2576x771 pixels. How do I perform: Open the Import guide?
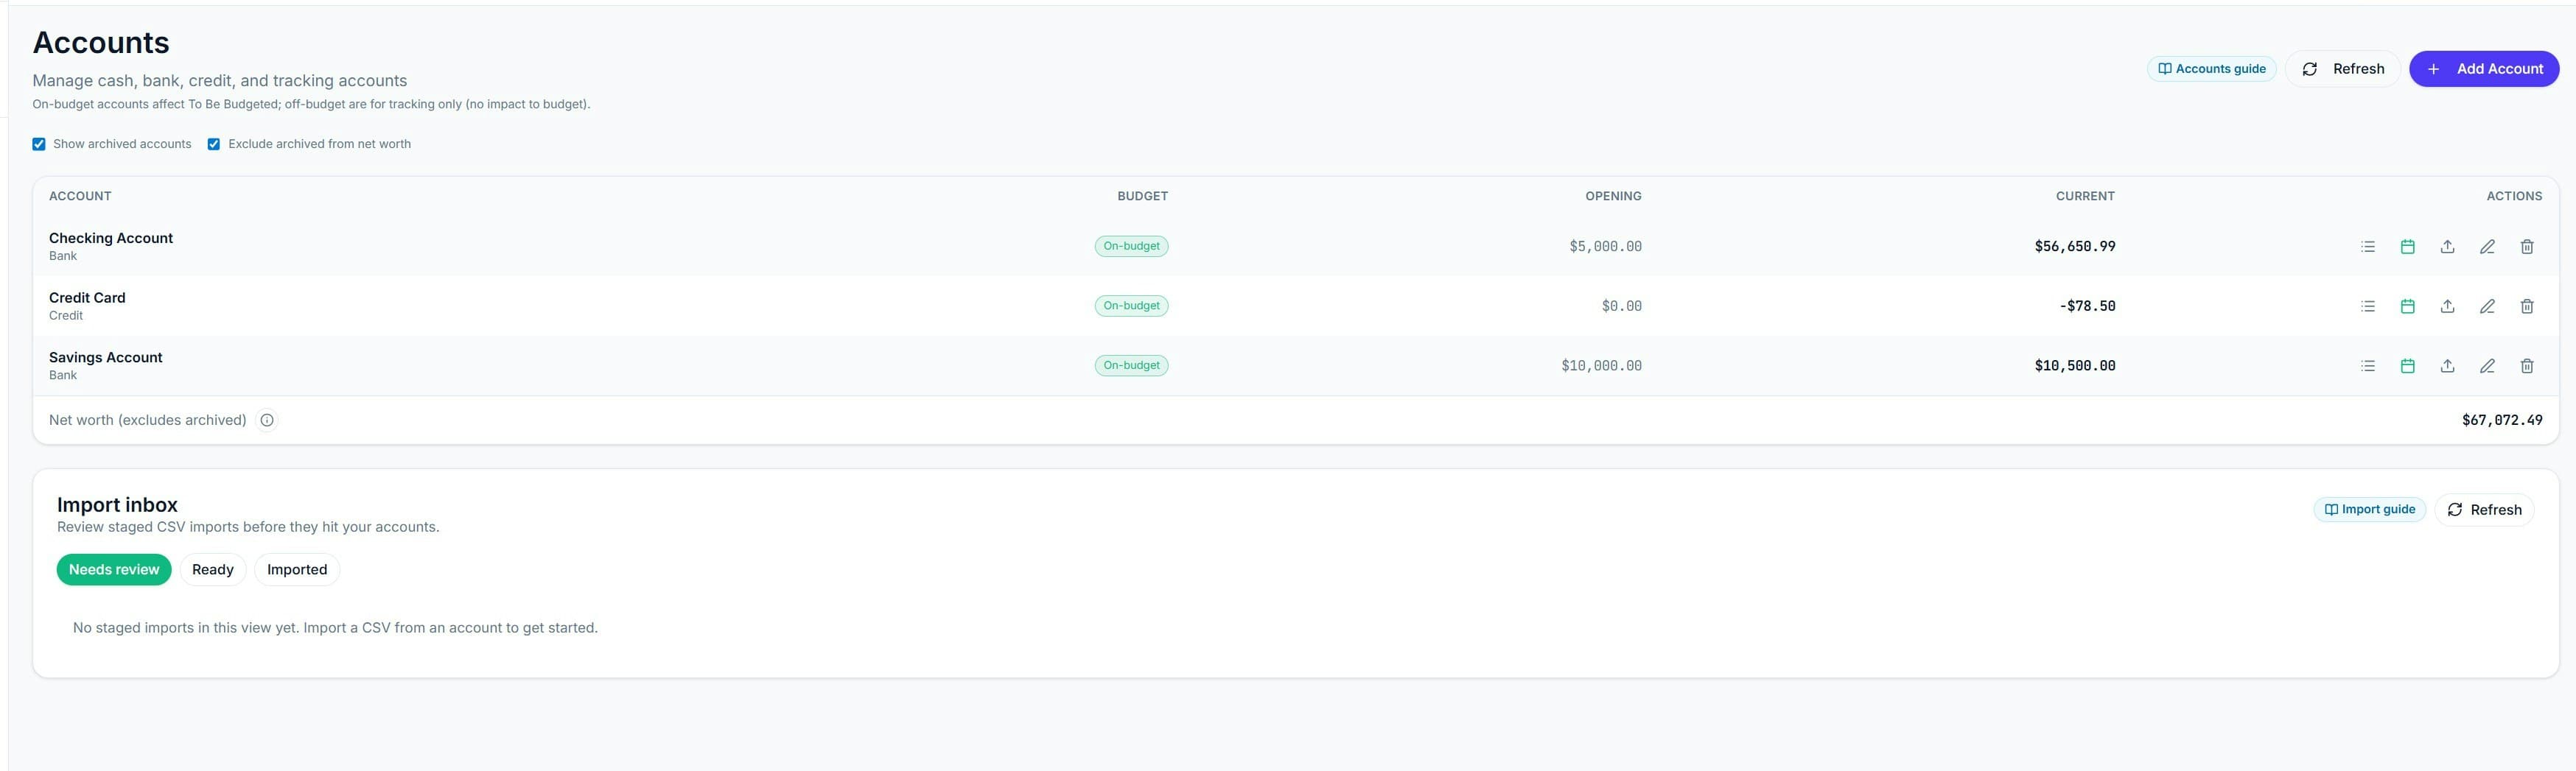pos(2368,509)
